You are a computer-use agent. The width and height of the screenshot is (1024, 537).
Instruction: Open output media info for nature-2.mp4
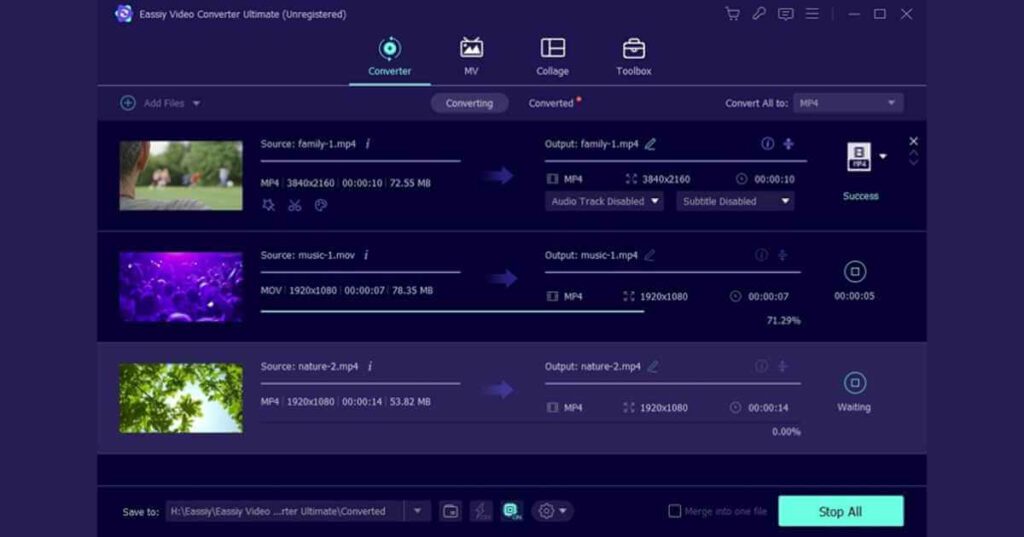[x=761, y=366]
